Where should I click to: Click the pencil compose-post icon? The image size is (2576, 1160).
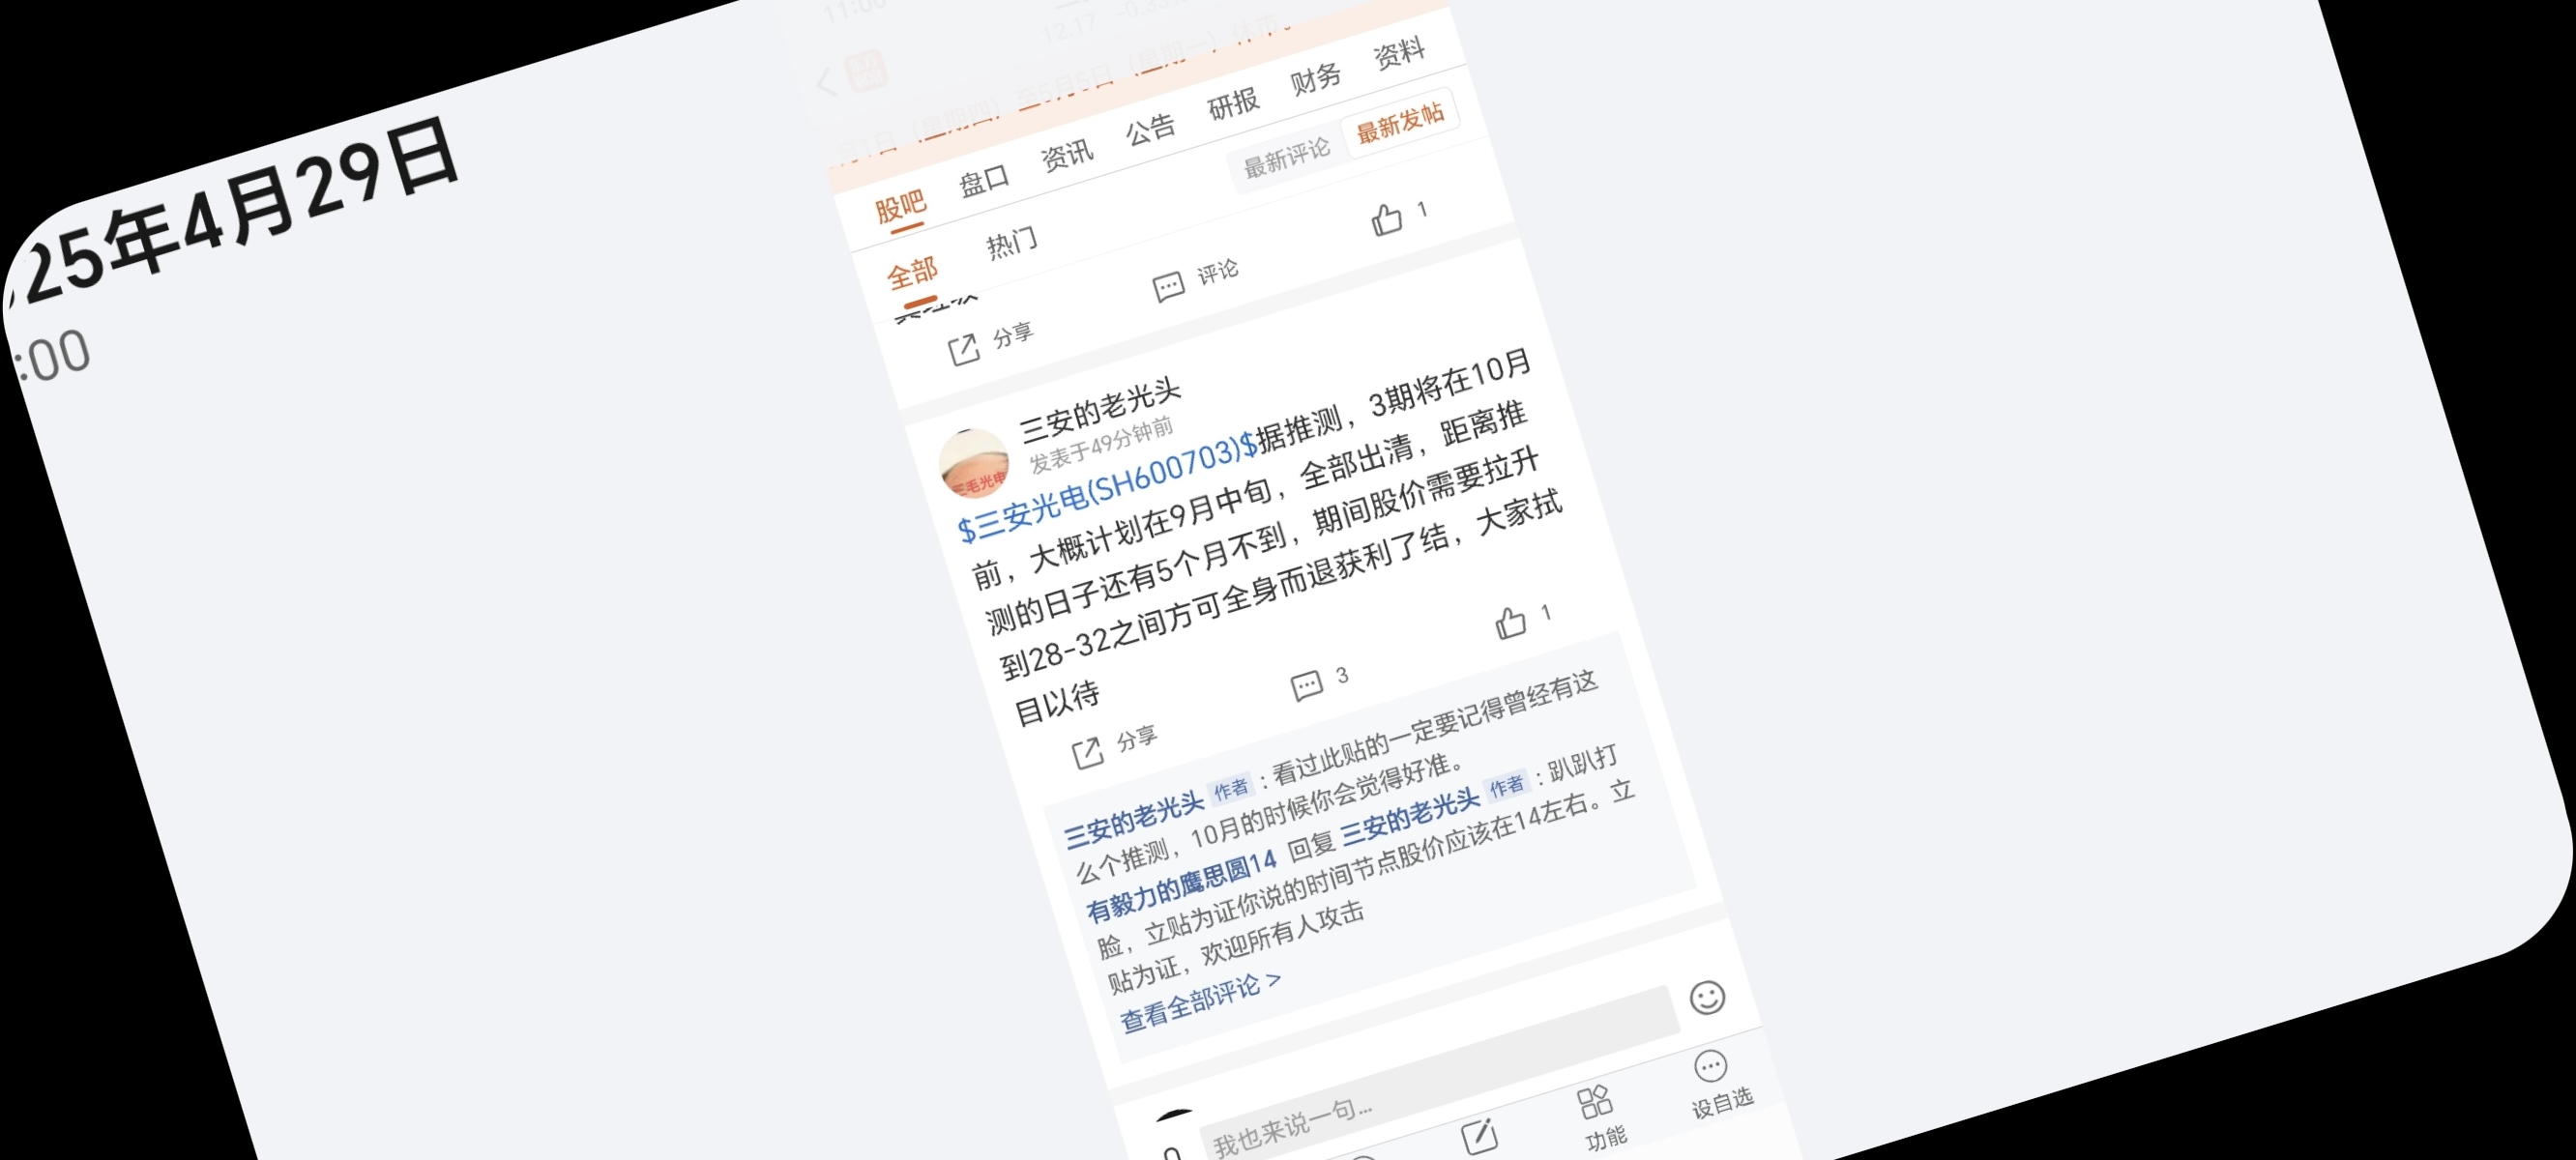[1479, 1136]
